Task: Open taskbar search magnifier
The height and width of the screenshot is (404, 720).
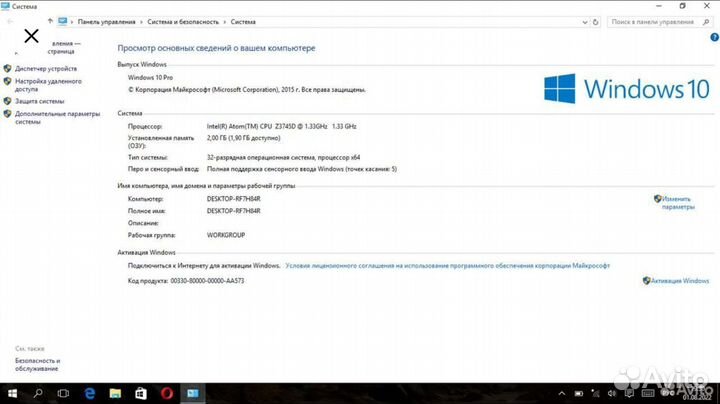Action: [x=38, y=393]
